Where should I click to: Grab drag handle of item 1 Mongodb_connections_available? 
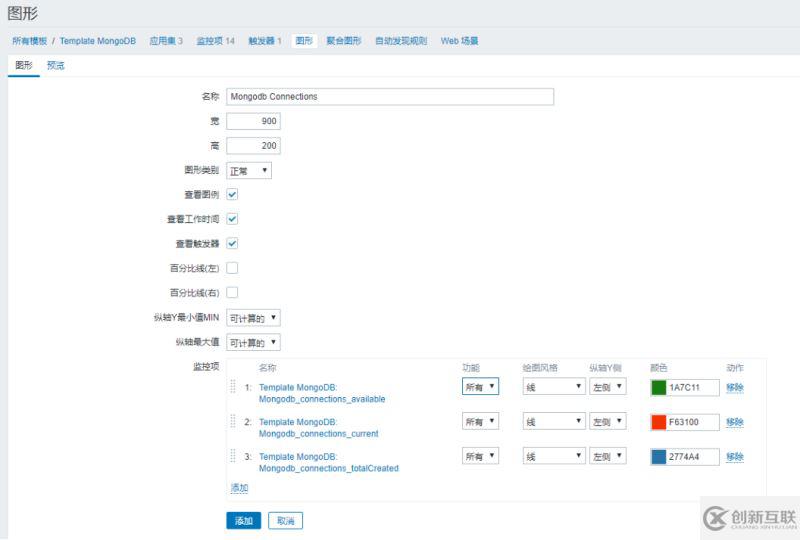click(x=233, y=387)
